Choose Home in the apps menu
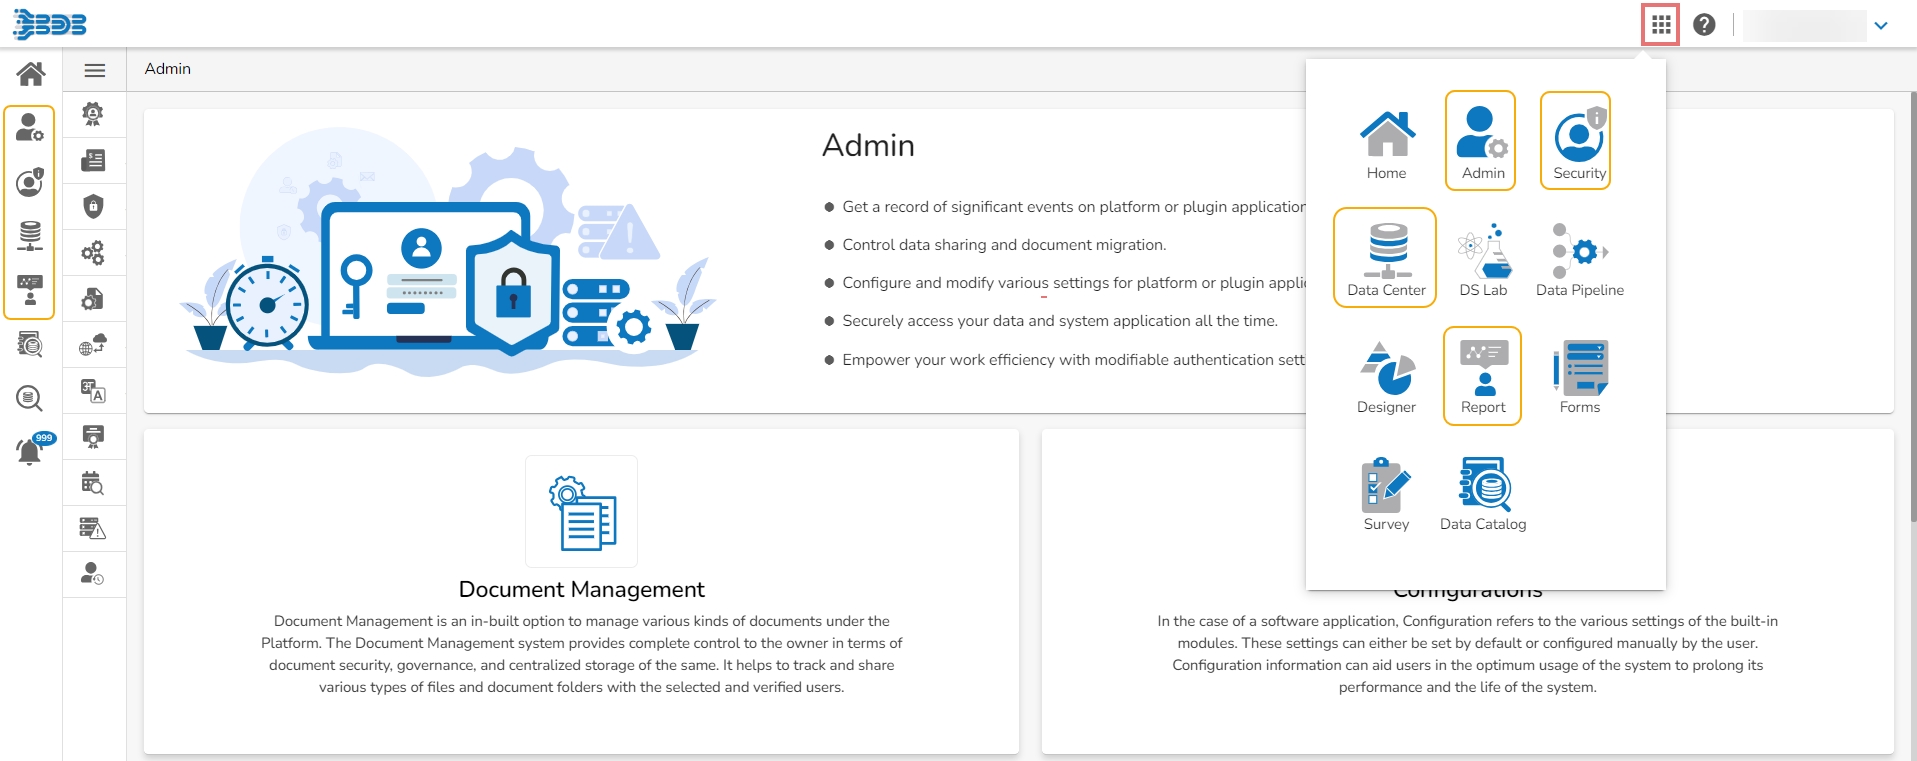This screenshot has width=1917, height=761. [1387, 145]
